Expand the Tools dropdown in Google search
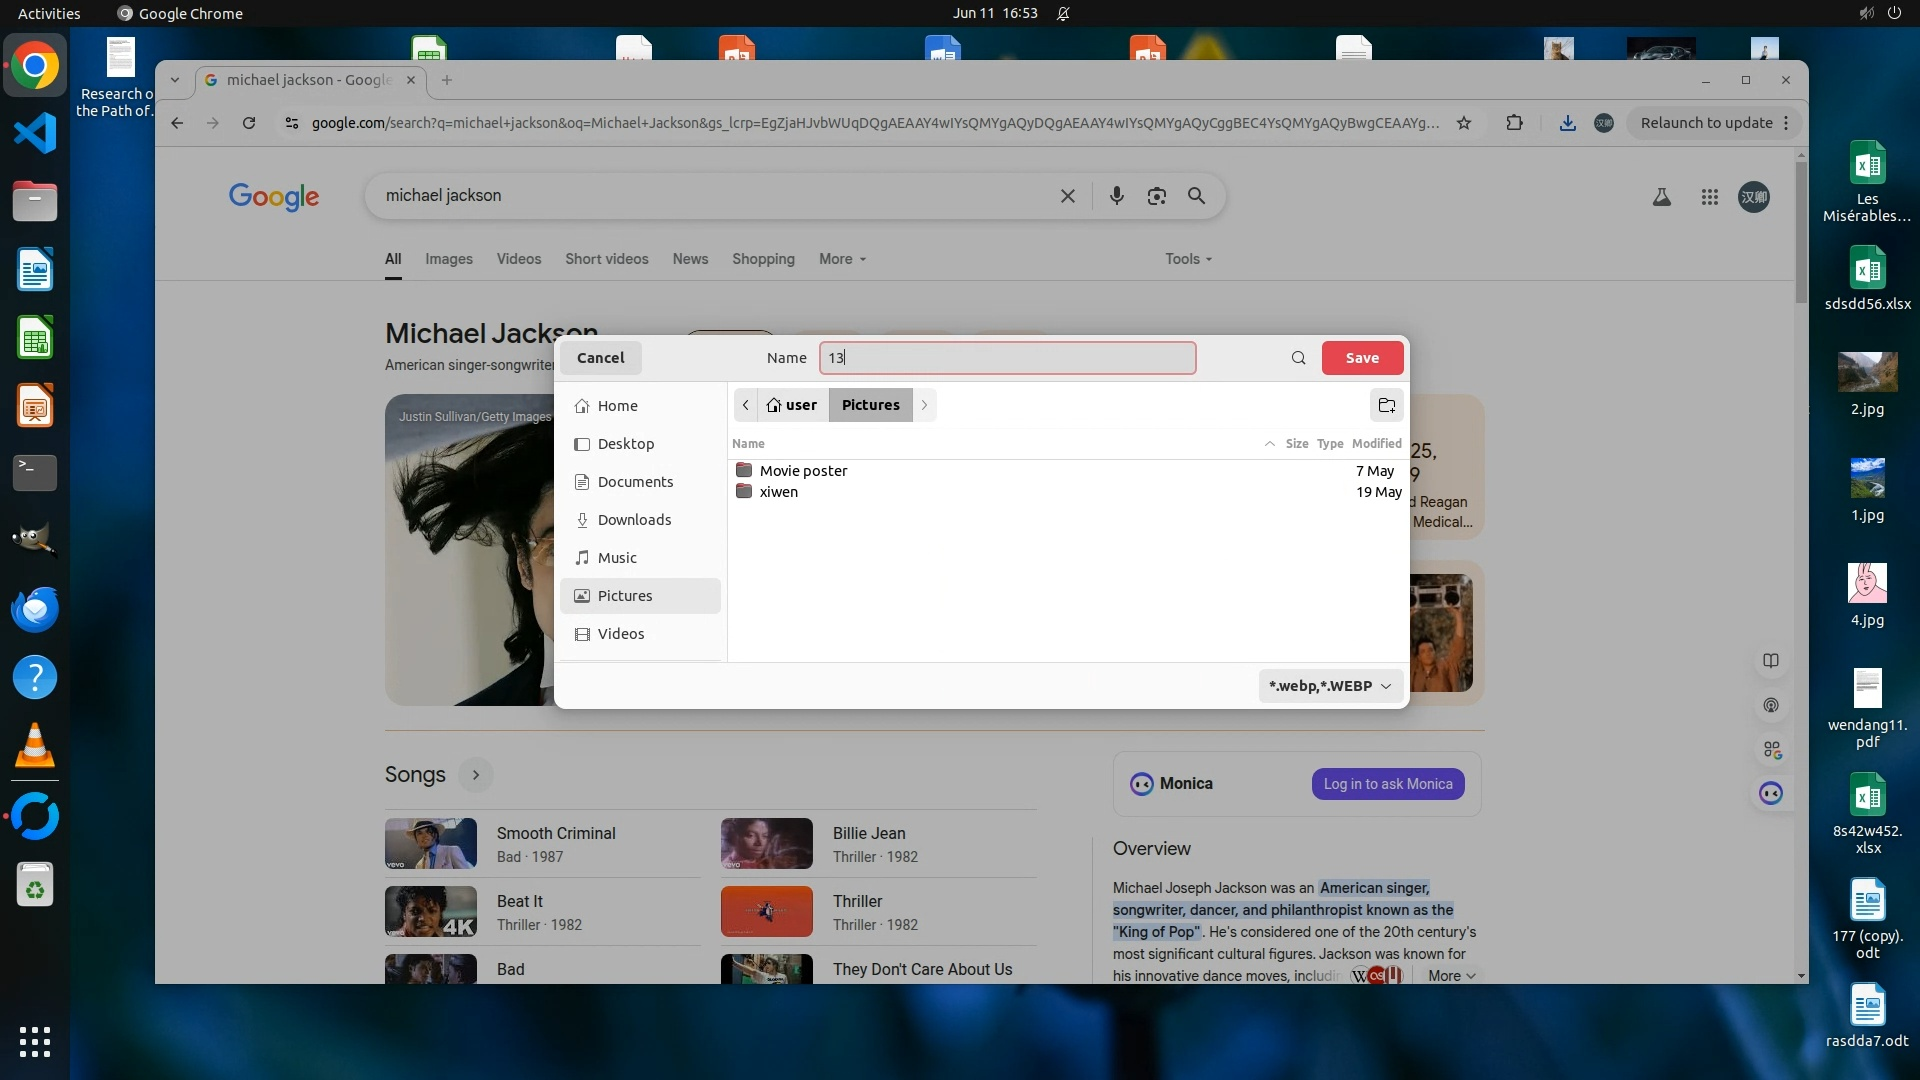This screenshot has width=1920, height=1080. pos(1188,259)
